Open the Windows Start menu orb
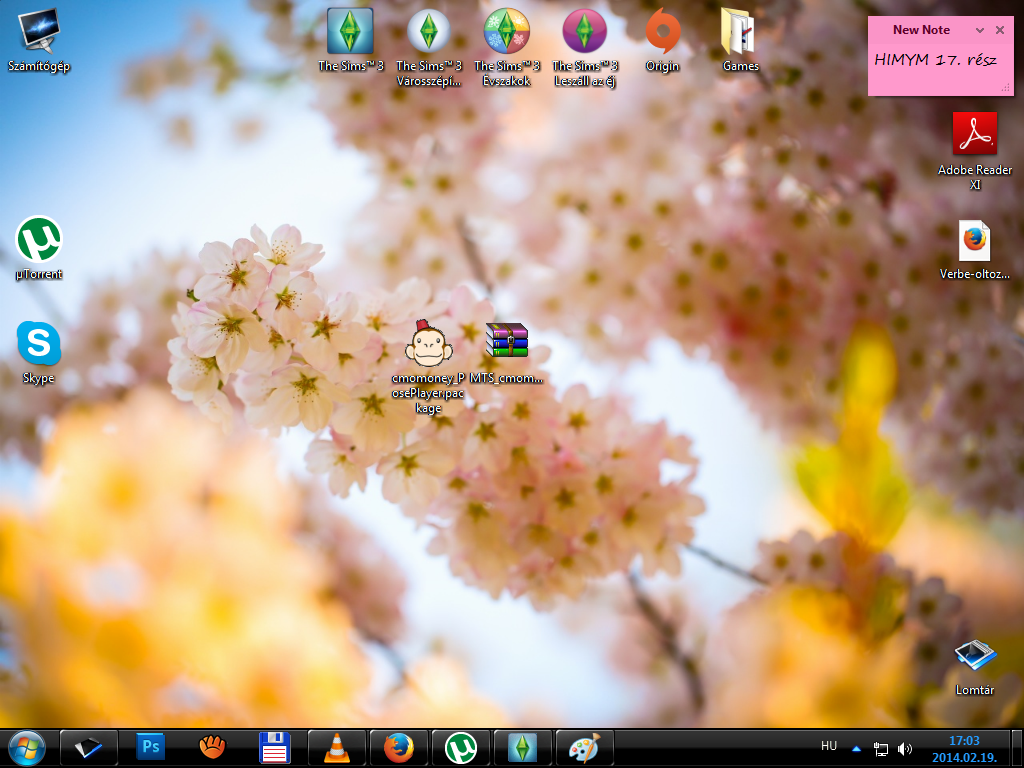Image resolution: width=1024 pixels, height=768 pixels. click(27, 748)
